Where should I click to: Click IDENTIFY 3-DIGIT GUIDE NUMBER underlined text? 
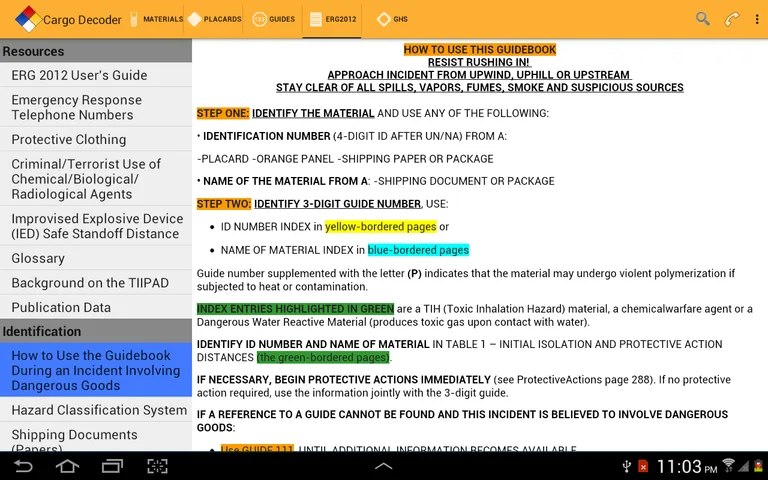(x=337, y=204)
